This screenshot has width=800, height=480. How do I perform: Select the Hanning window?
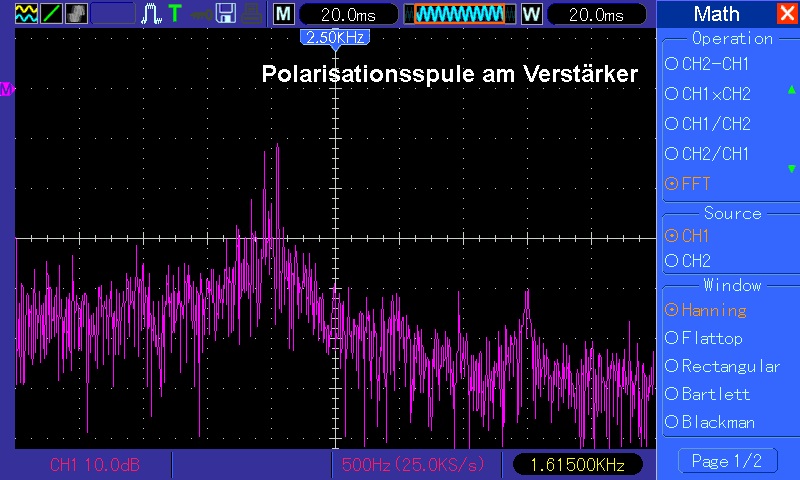(x=706, y=310)
